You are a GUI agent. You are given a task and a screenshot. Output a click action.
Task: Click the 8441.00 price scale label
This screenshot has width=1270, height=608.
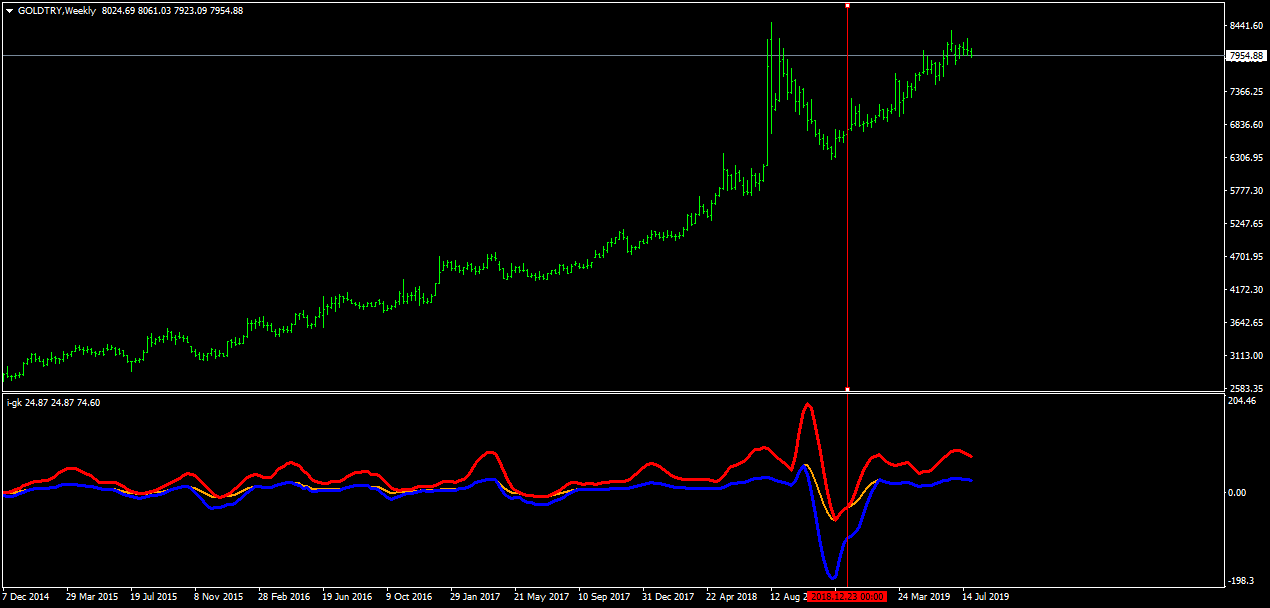[x=1245, y=26]
